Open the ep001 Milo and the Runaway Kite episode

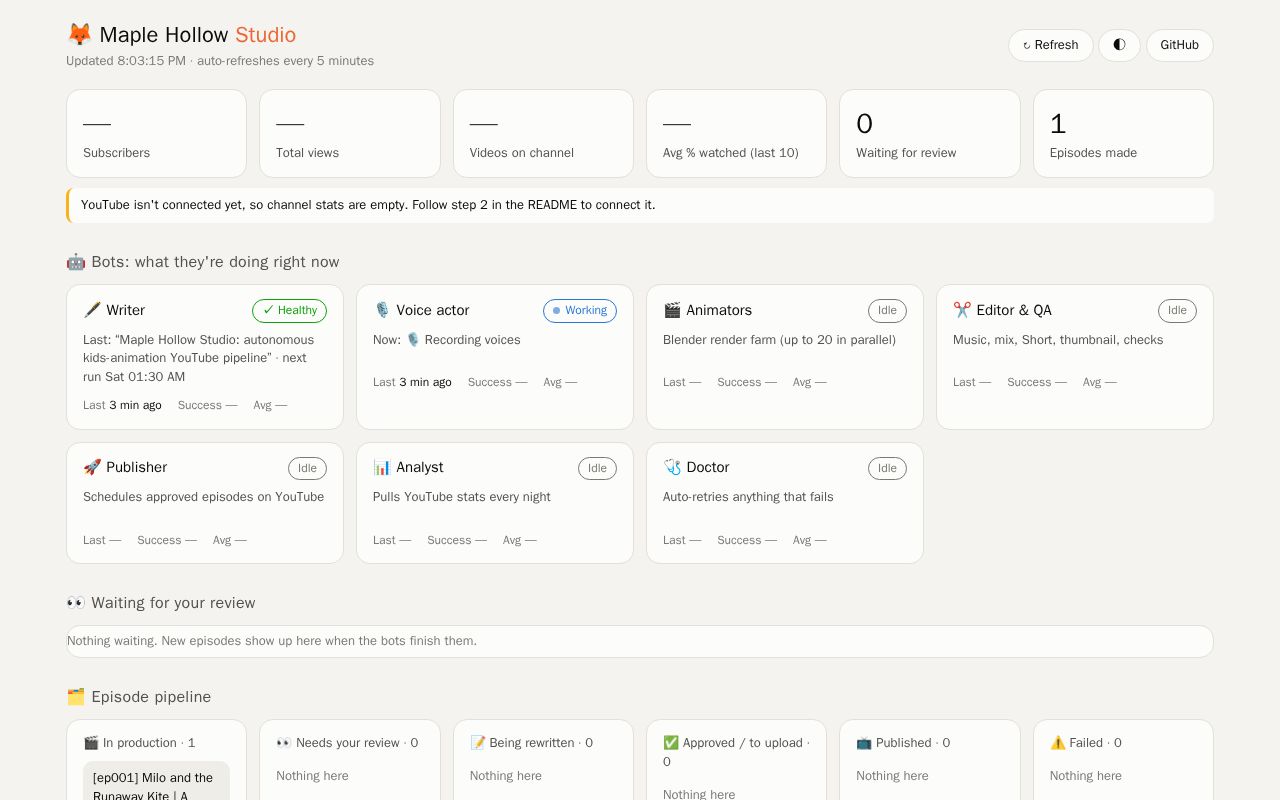coord(156,783)
